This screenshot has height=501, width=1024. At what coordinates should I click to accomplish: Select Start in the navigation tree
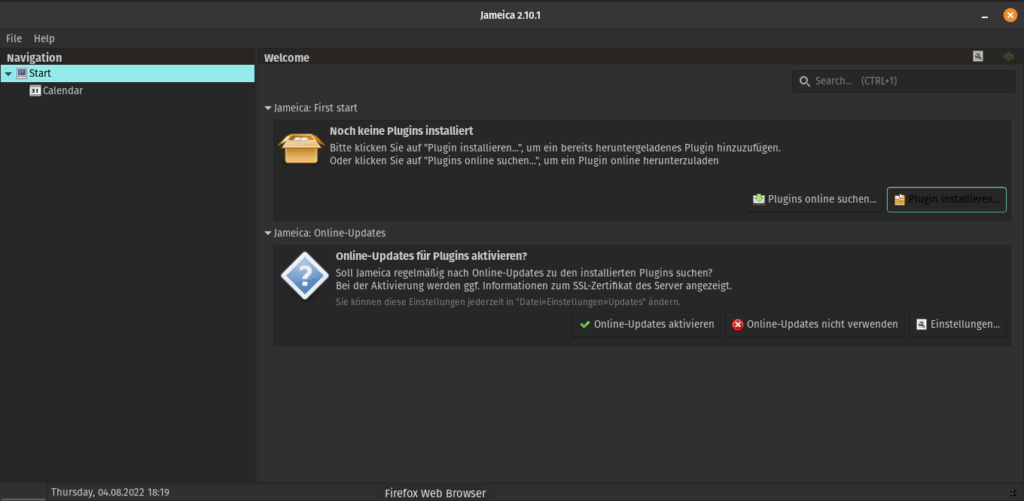coord(127,73)
